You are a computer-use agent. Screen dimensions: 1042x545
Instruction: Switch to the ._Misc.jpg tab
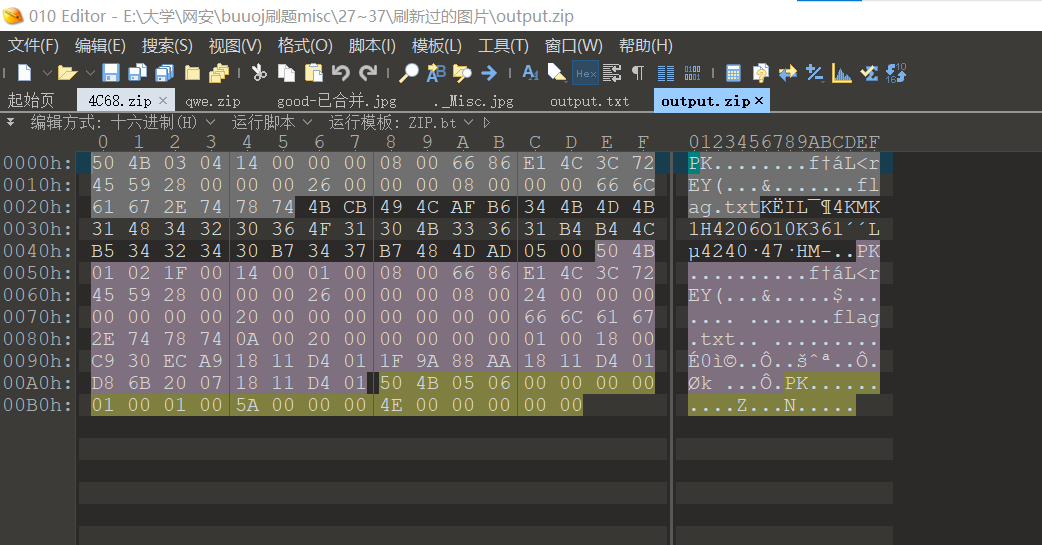pyautogui.click(x=472, y=101)
